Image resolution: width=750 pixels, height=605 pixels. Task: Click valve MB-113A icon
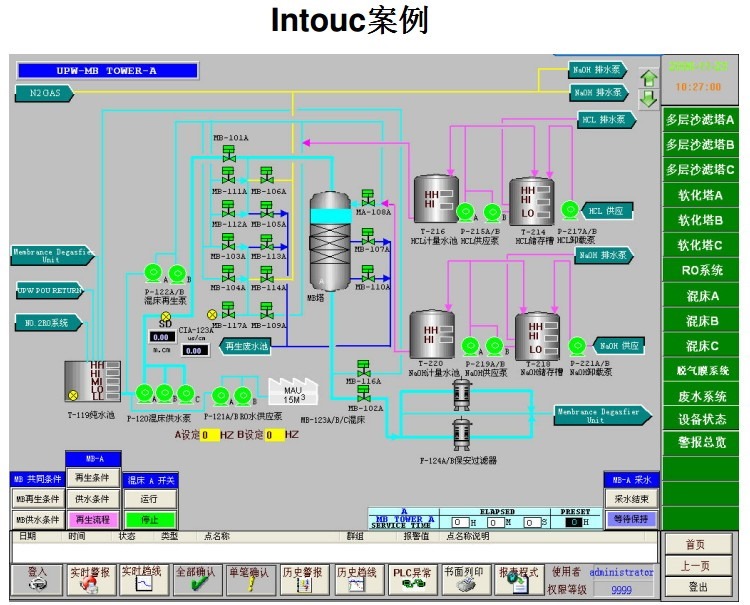(267, 242)
